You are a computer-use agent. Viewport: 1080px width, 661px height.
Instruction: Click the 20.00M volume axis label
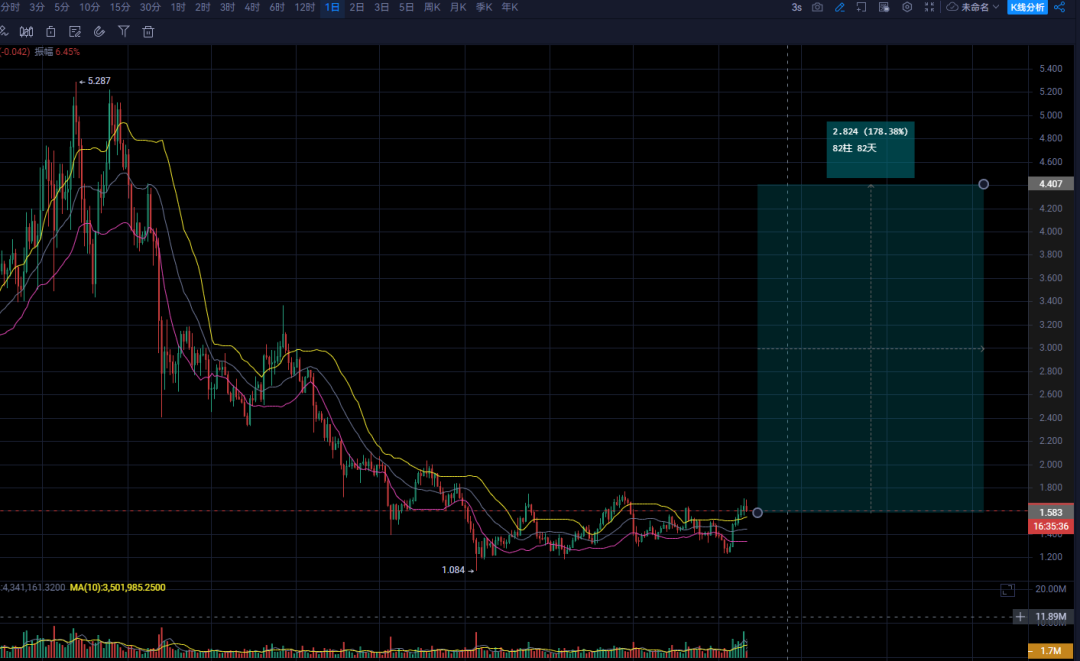click(1051, 589)
